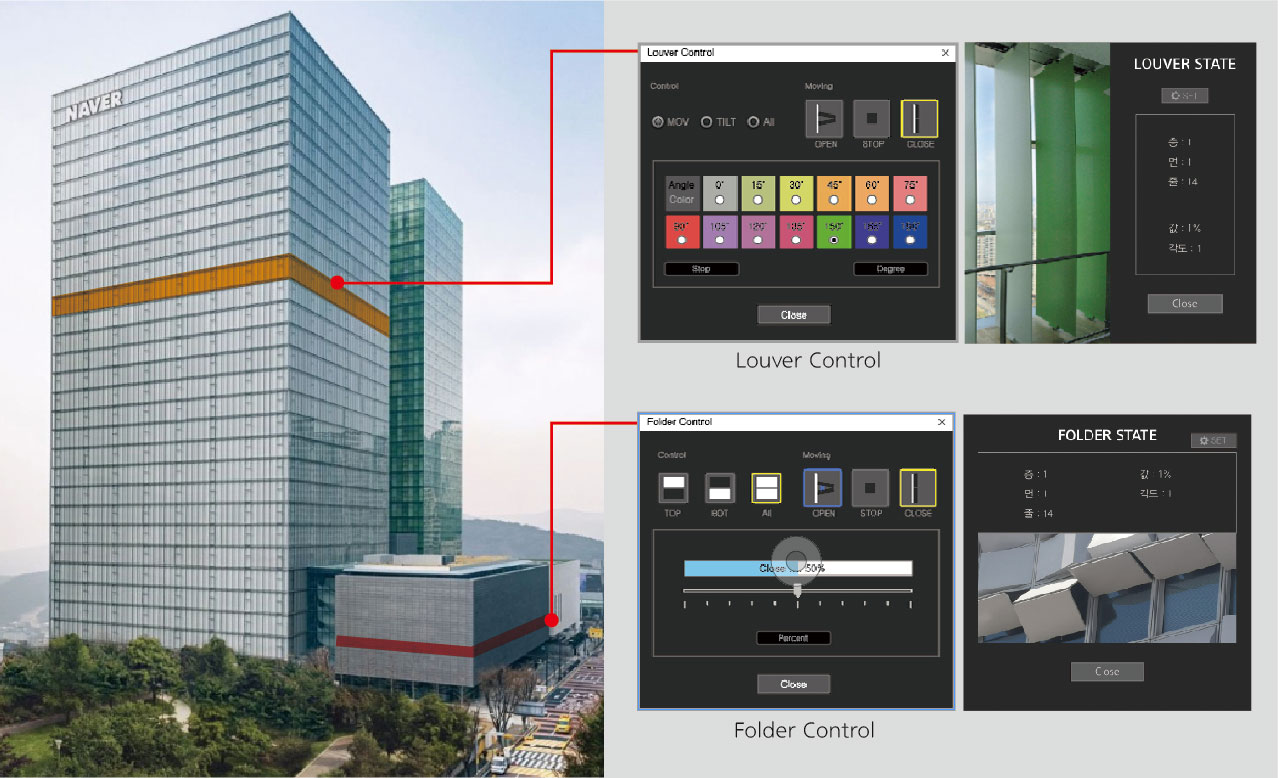Viewport: 1279px width, 778px height.
Task: Click the Folder Control window title bar
Action: coord(796,422)
